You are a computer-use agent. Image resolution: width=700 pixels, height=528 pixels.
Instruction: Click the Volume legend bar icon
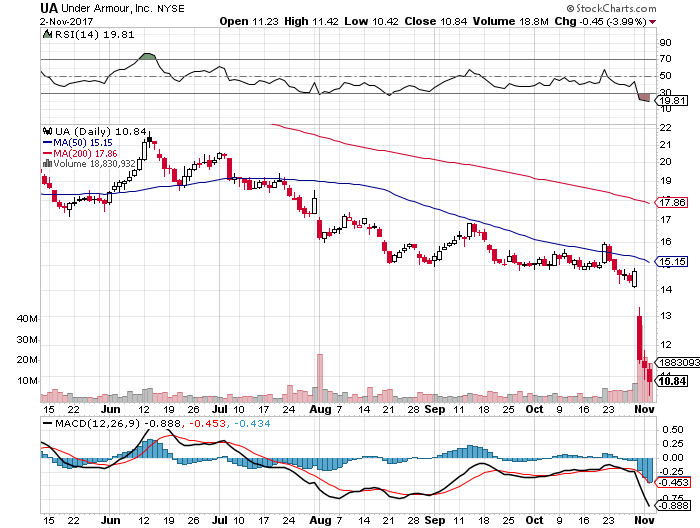coord(46,164)
